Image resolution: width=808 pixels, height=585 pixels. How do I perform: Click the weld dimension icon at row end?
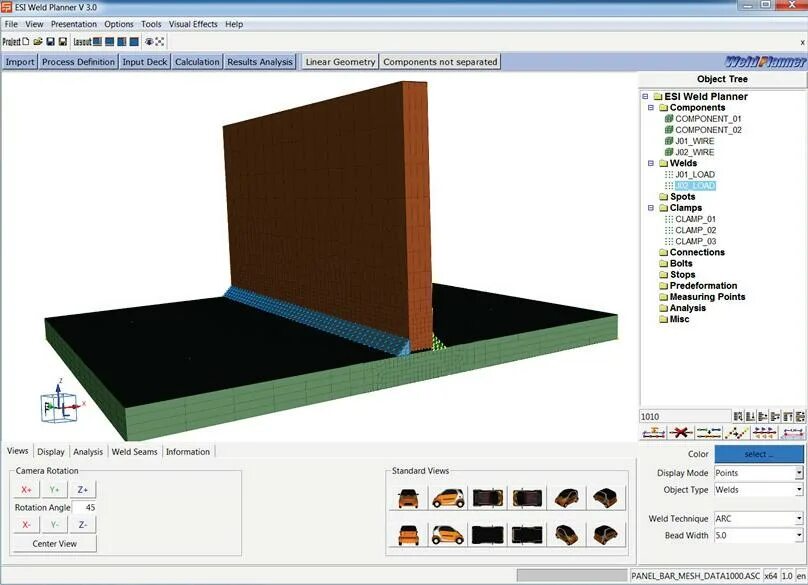click(793, 432)
